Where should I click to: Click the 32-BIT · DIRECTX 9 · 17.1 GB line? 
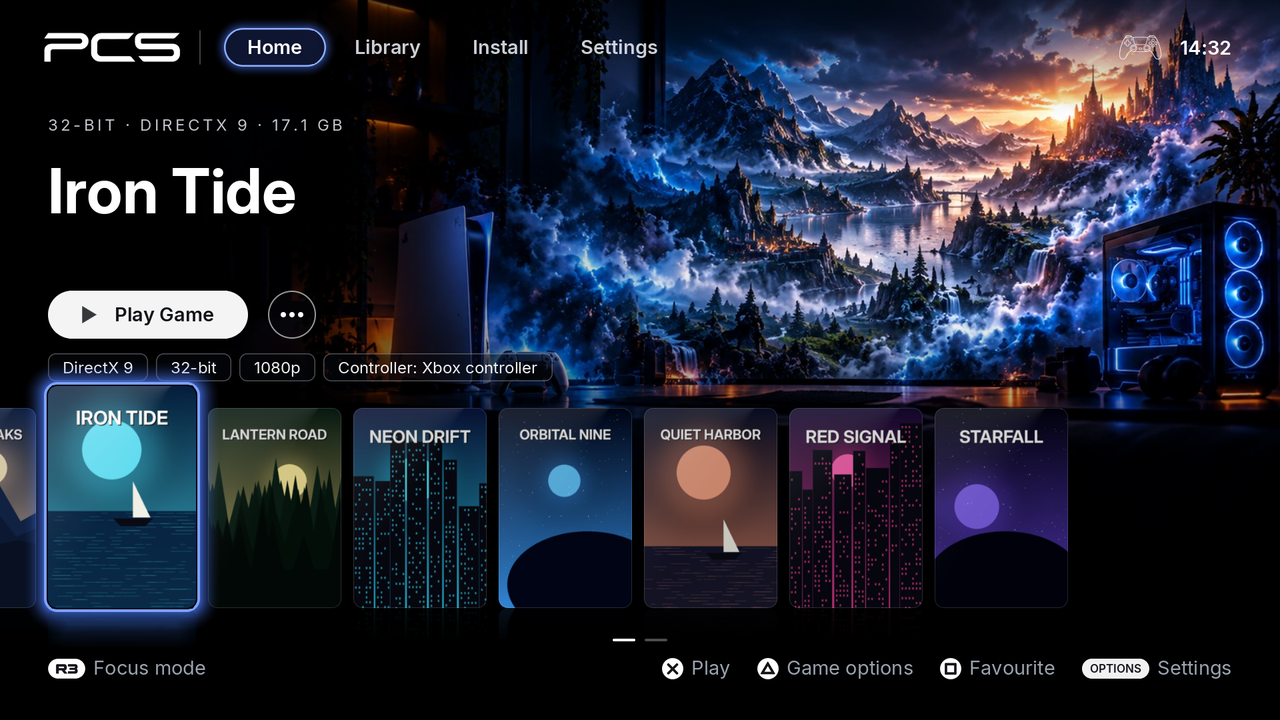(x=196, y=125)
